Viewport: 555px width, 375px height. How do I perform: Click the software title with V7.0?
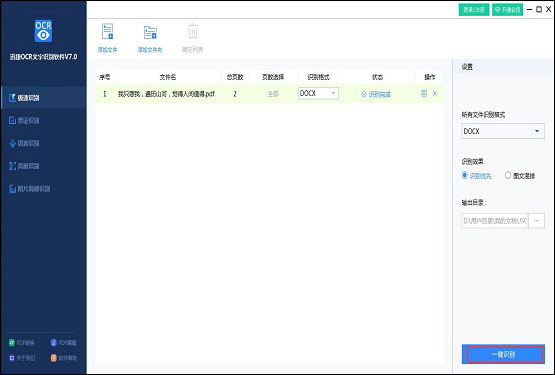tap(43, 57)
